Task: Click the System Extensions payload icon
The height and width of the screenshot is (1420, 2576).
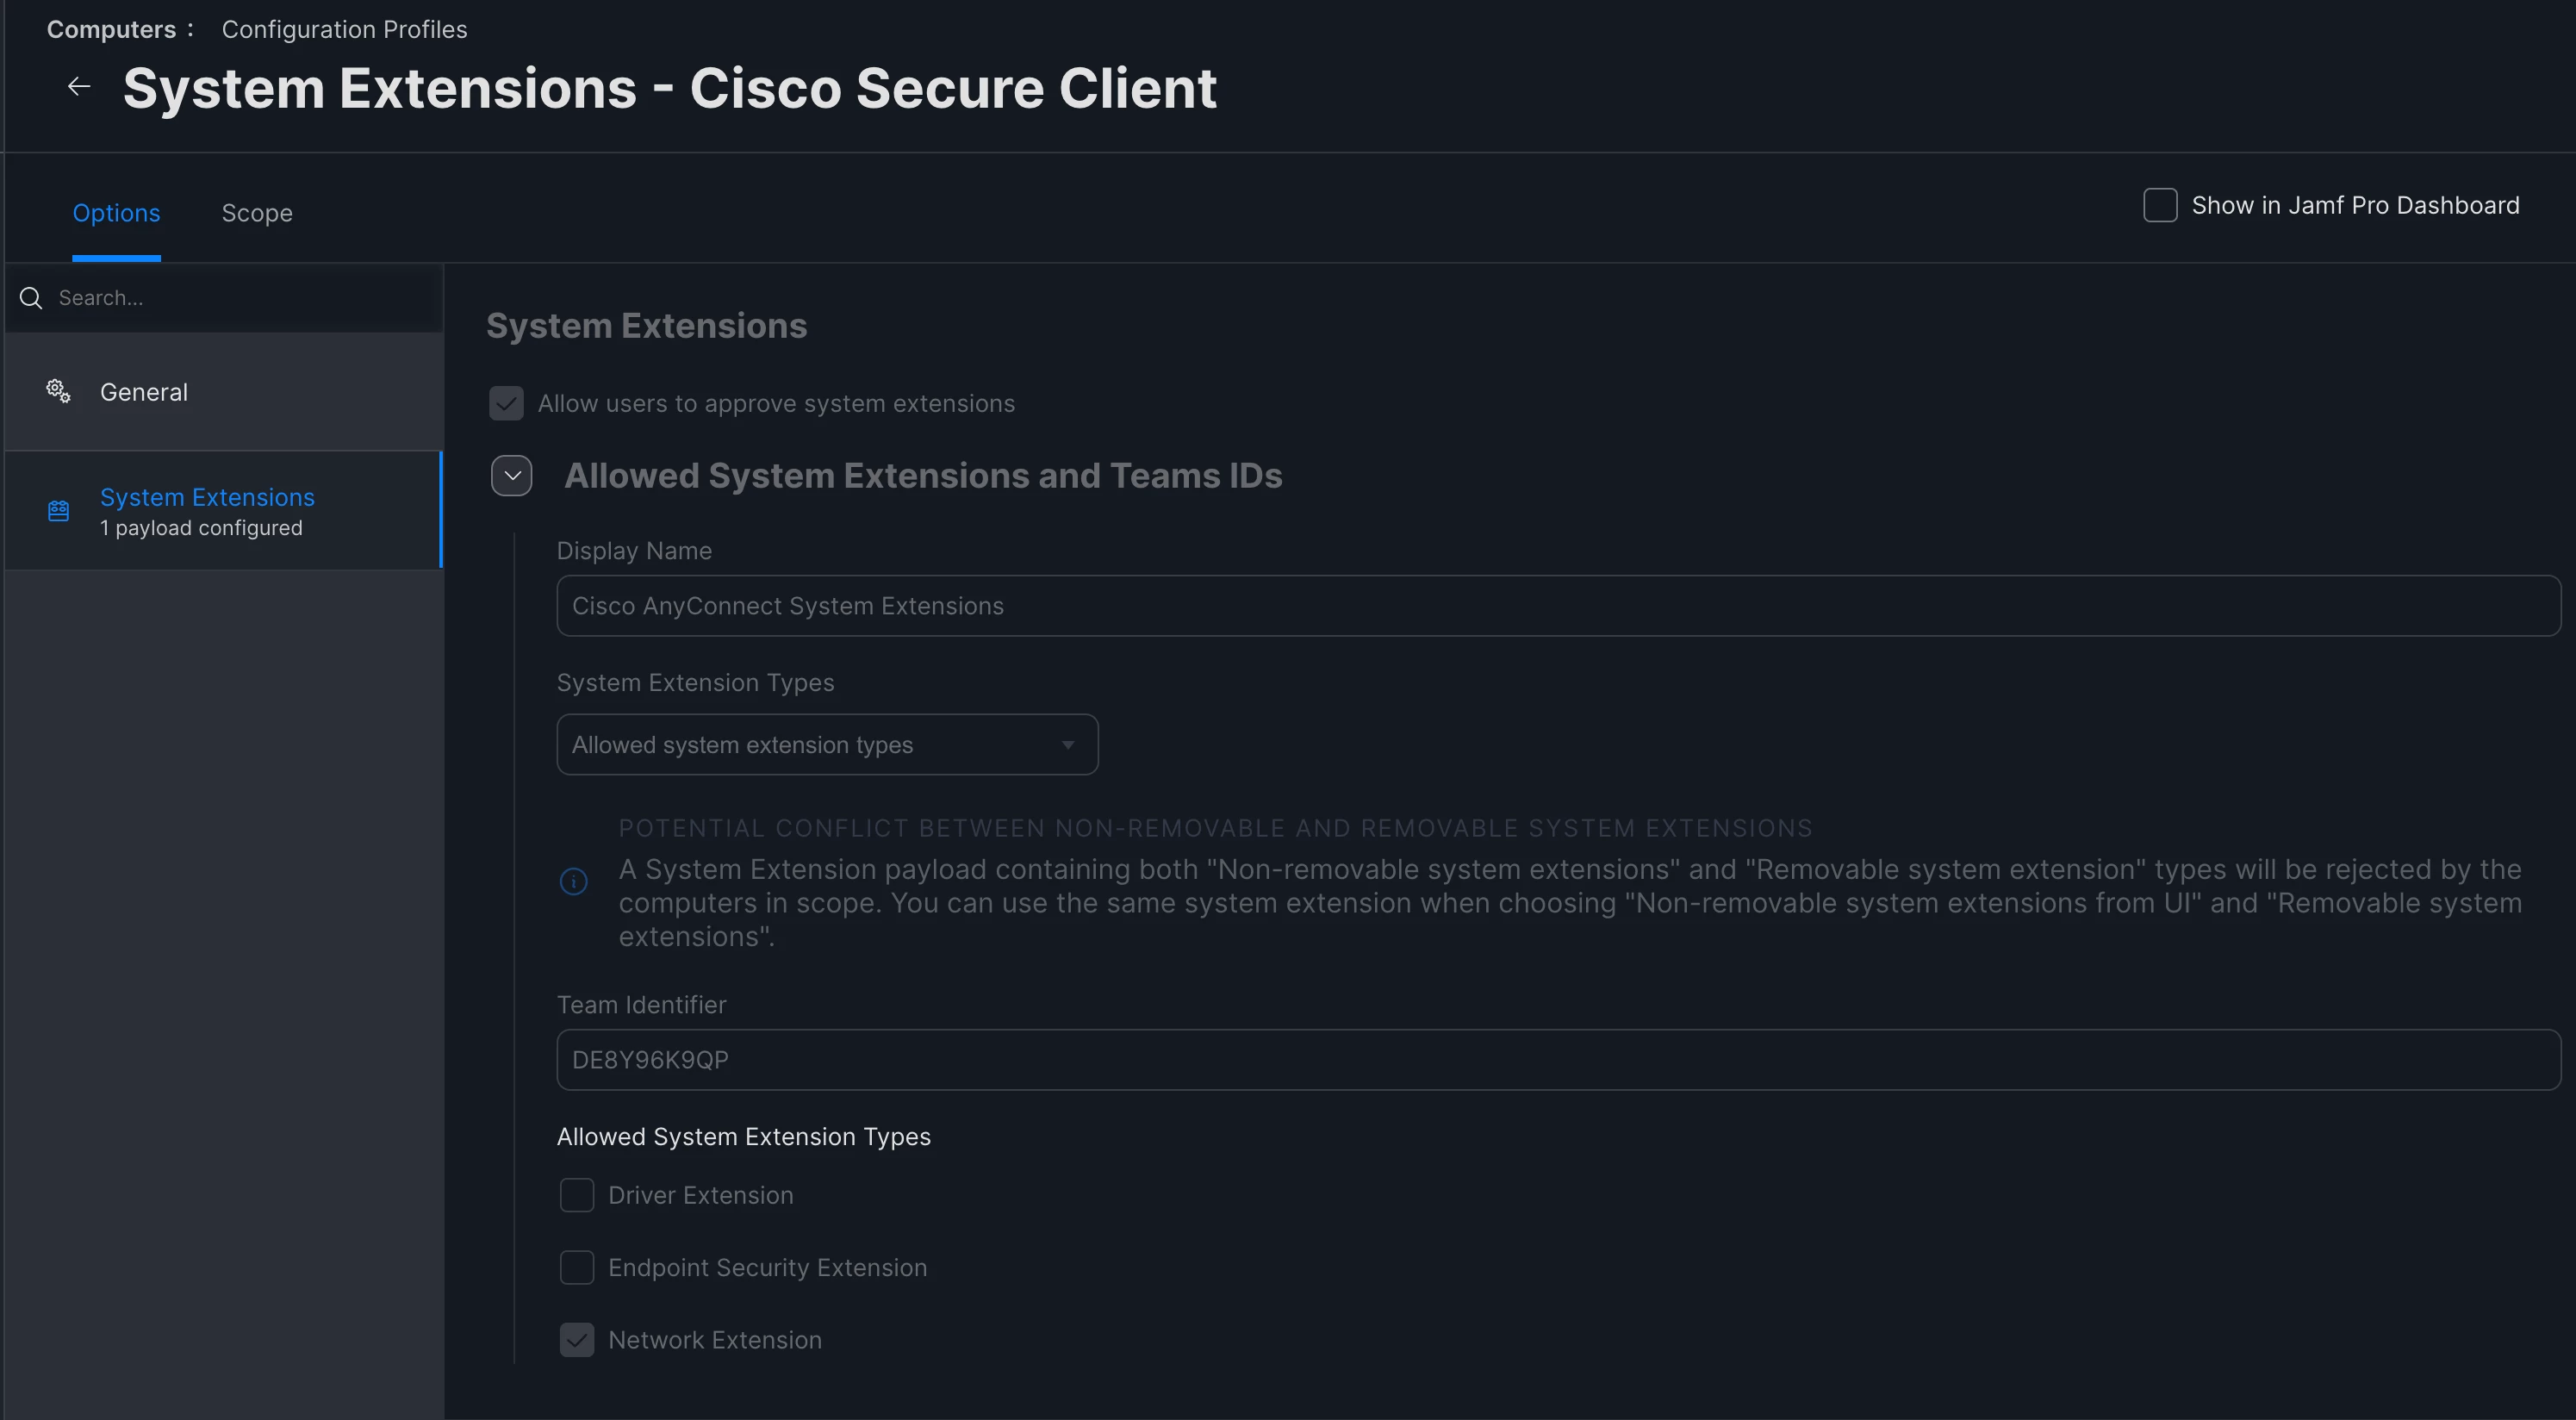Action: click(x=59, y=511)
